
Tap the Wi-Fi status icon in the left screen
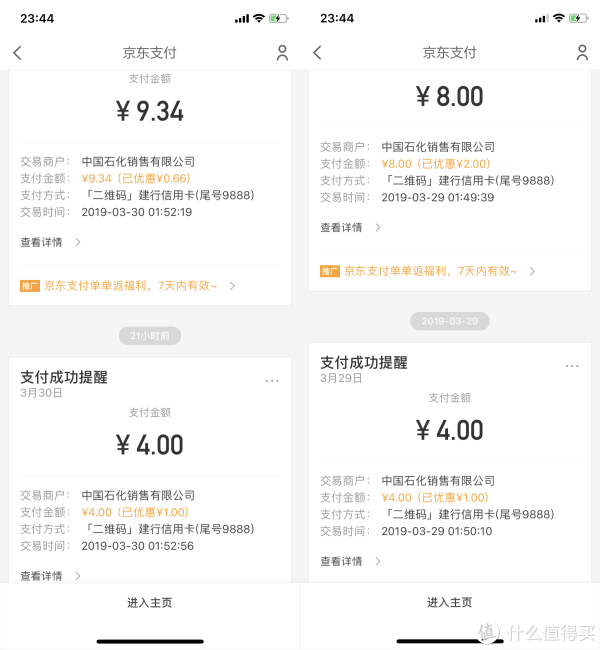tap(259, 18)
